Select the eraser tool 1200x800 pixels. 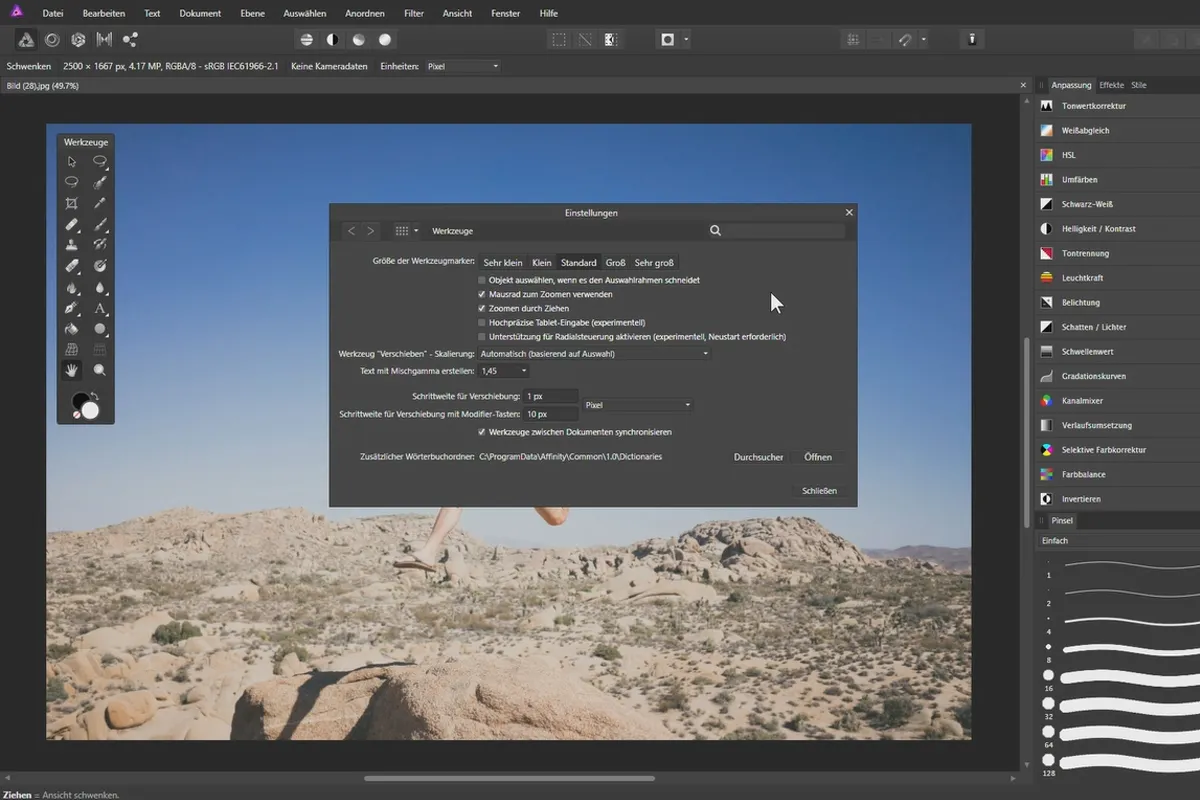[x=72, y=266]
